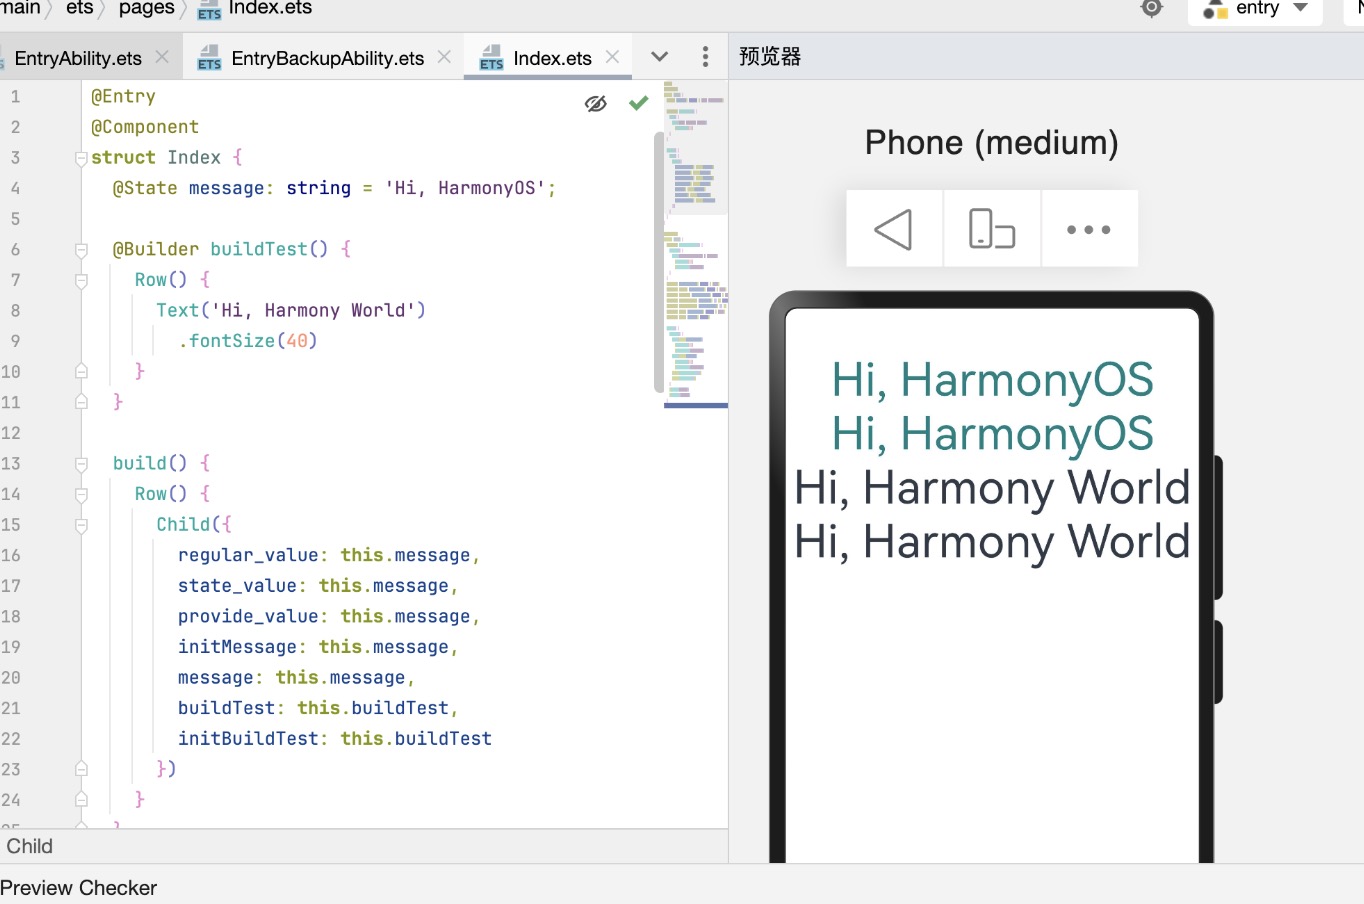
Task: Open the entry module configuration dropdown
Action: pos(1255,9)
